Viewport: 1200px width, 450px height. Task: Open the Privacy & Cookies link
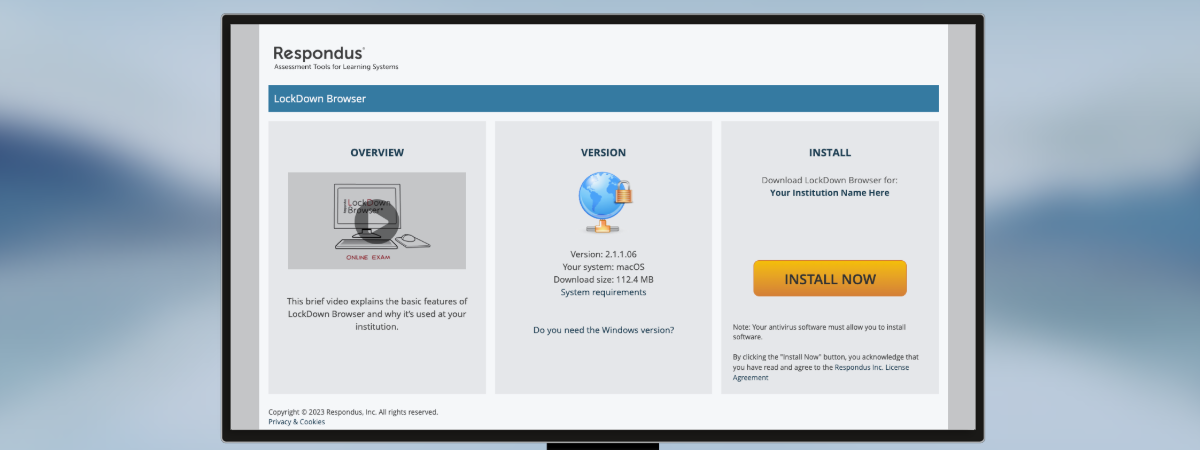296,421
